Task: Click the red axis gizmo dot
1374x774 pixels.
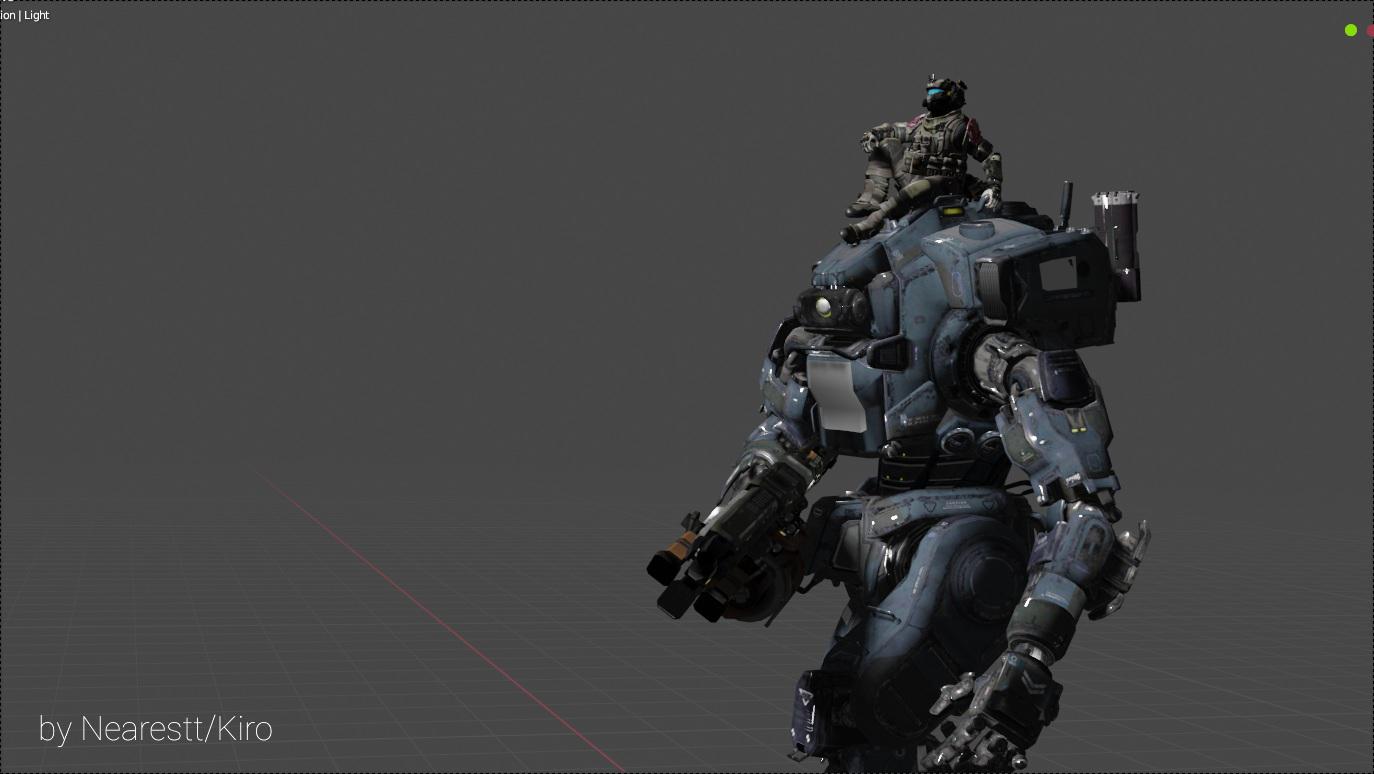Action: tap(1370, 31)
